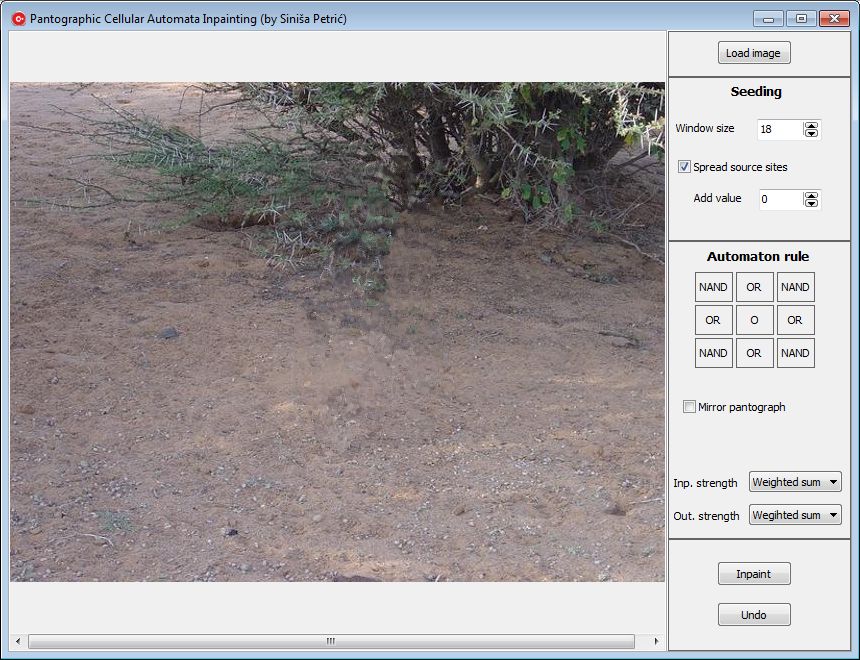Screen dimensions: 860x660
Task: Click horizontal scrollbar right arrow
Action: (657, 641)
